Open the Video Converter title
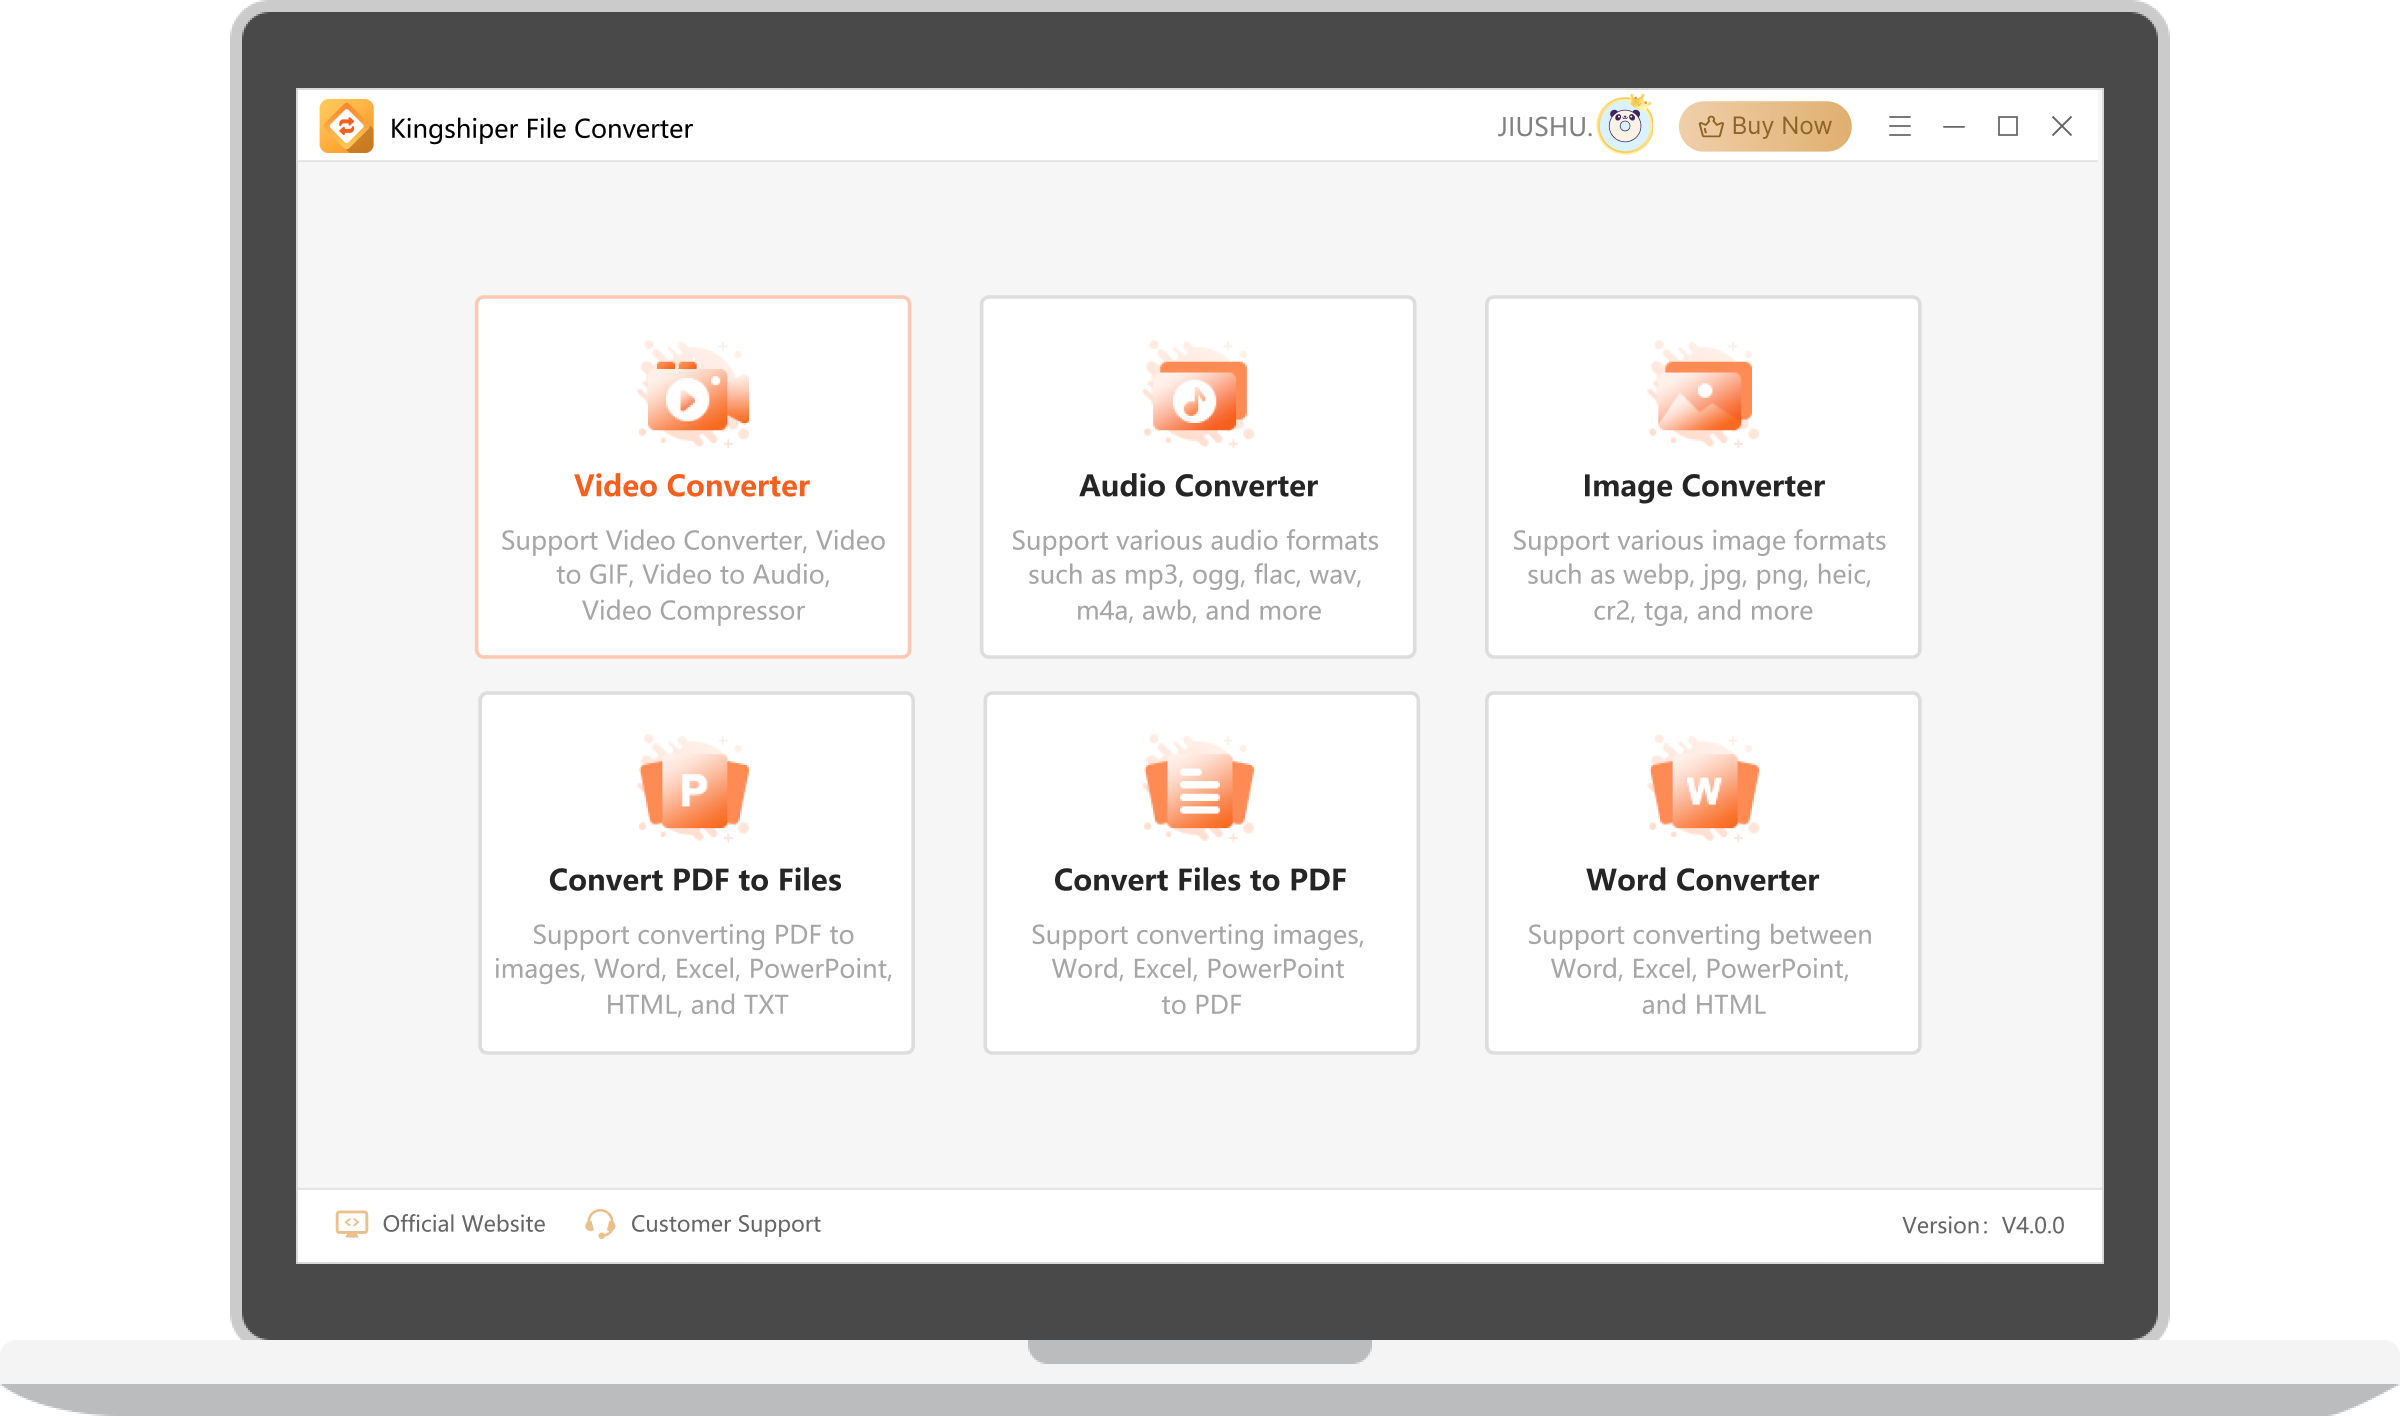 point(692,486)
